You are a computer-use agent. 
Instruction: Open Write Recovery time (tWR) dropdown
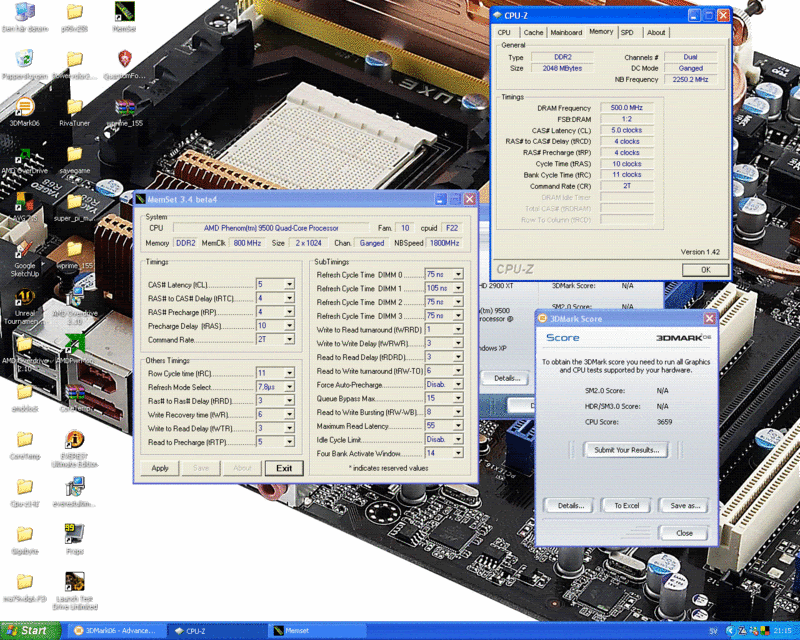289,414
